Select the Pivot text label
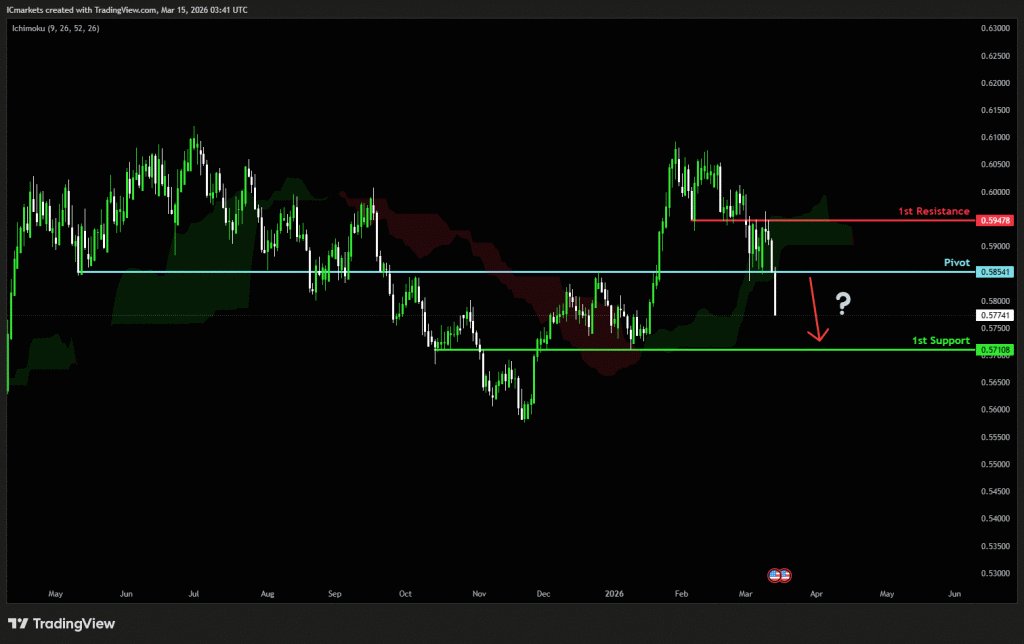This screenshot has width=1024, height=644. point(957,262)
